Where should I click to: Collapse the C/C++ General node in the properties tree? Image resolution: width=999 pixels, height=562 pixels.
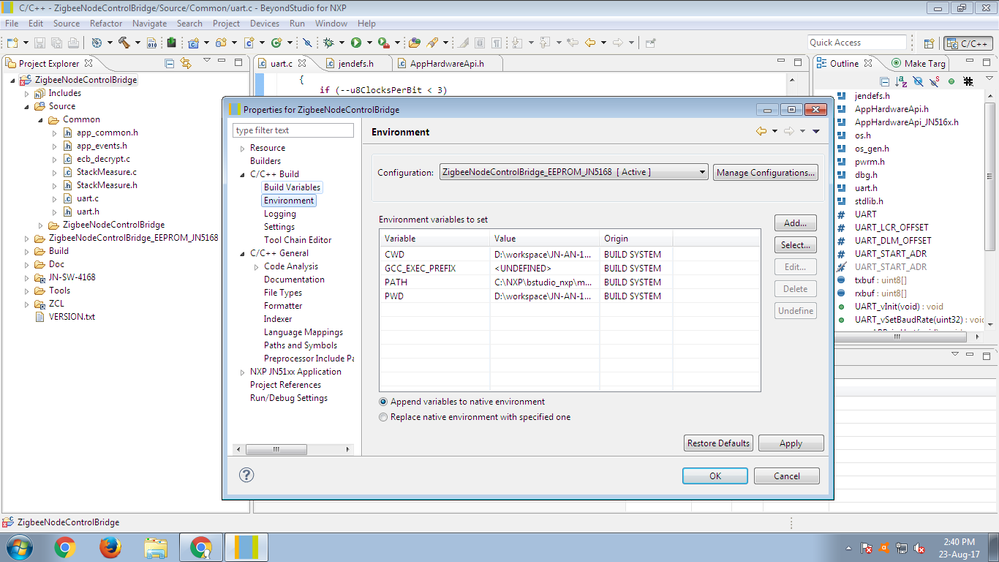tap(242, 253)
